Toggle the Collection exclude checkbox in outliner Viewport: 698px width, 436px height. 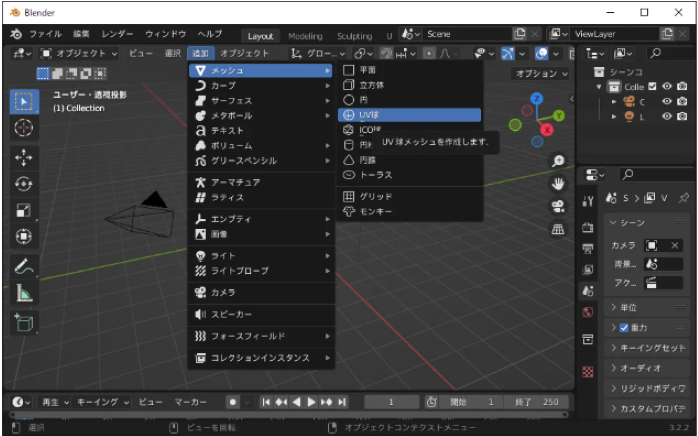[652, 86]
